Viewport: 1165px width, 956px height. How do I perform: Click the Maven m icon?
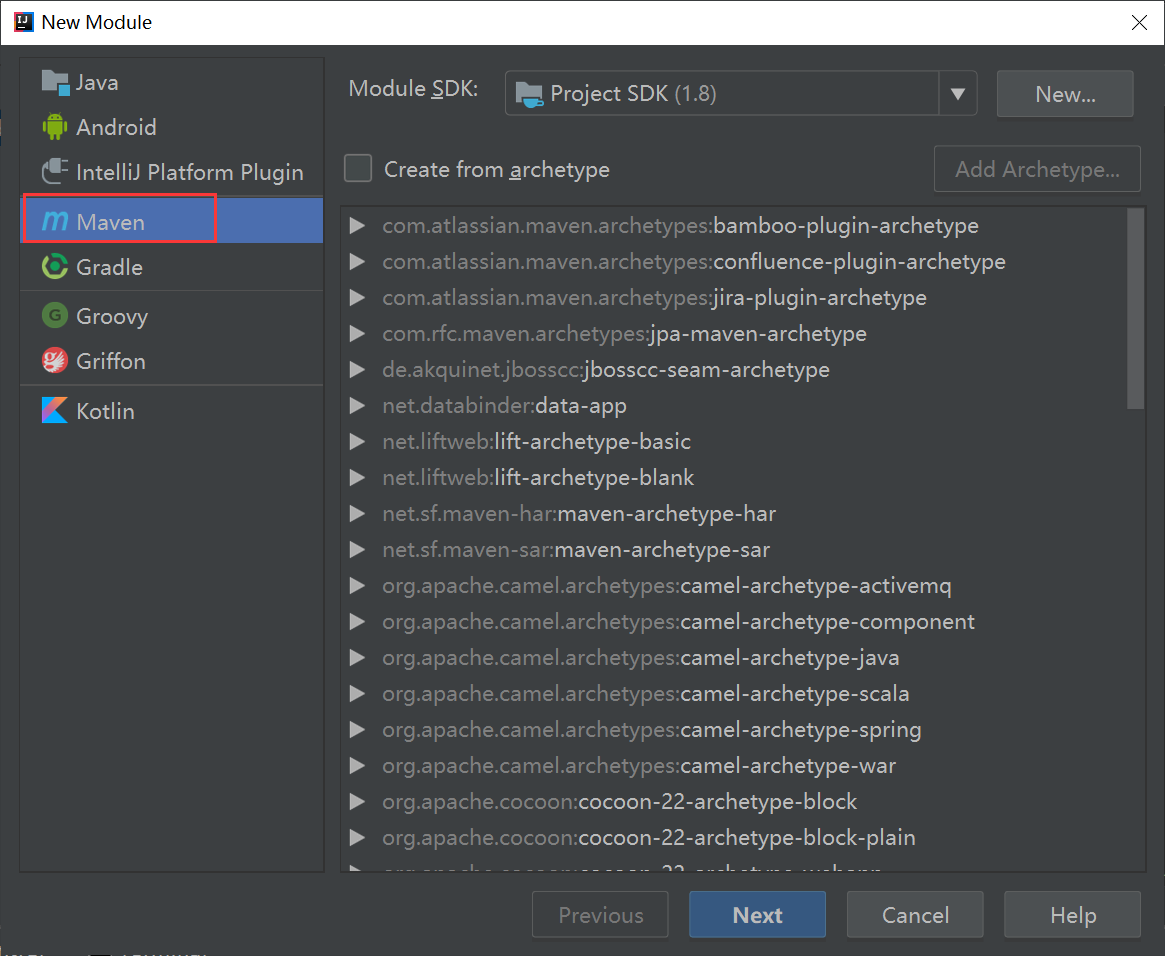55,221
